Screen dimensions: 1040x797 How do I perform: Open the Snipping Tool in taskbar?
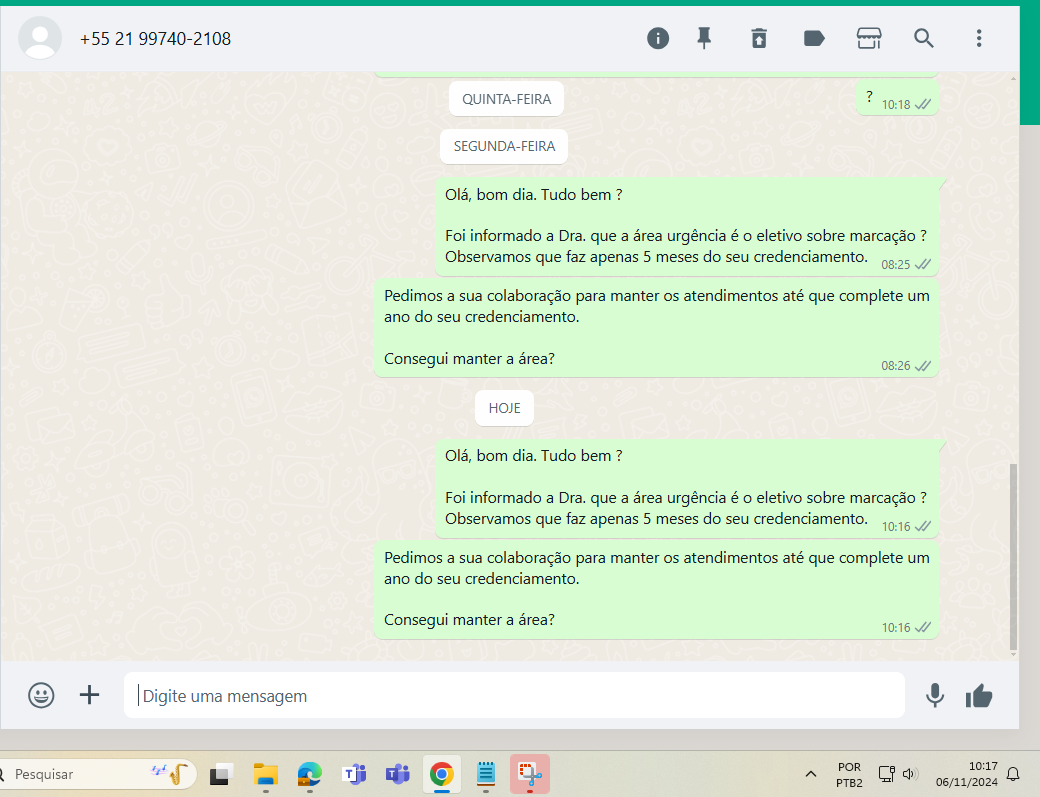(x=530, y=774)
